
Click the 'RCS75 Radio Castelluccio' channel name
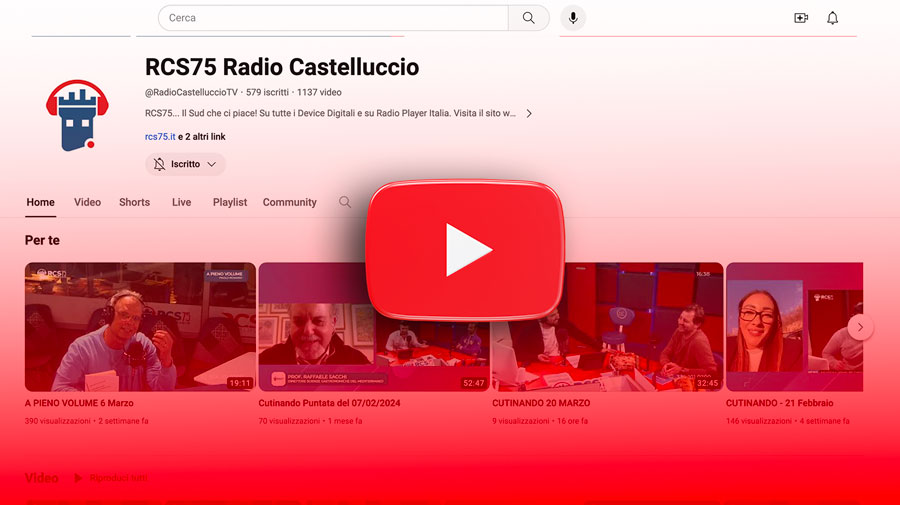pyautogui.click(x=282, y=67)
